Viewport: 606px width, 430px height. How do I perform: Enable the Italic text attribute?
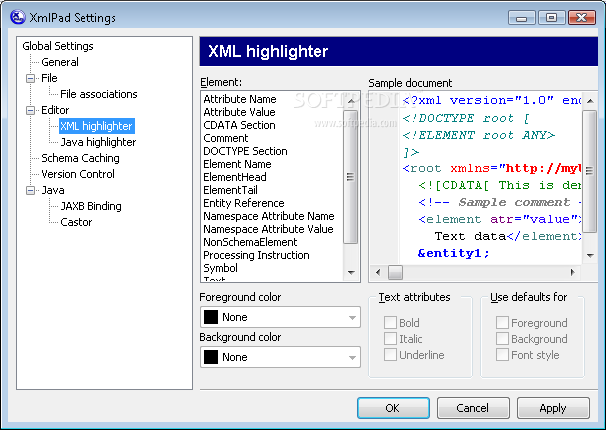[x=390, y=339]
